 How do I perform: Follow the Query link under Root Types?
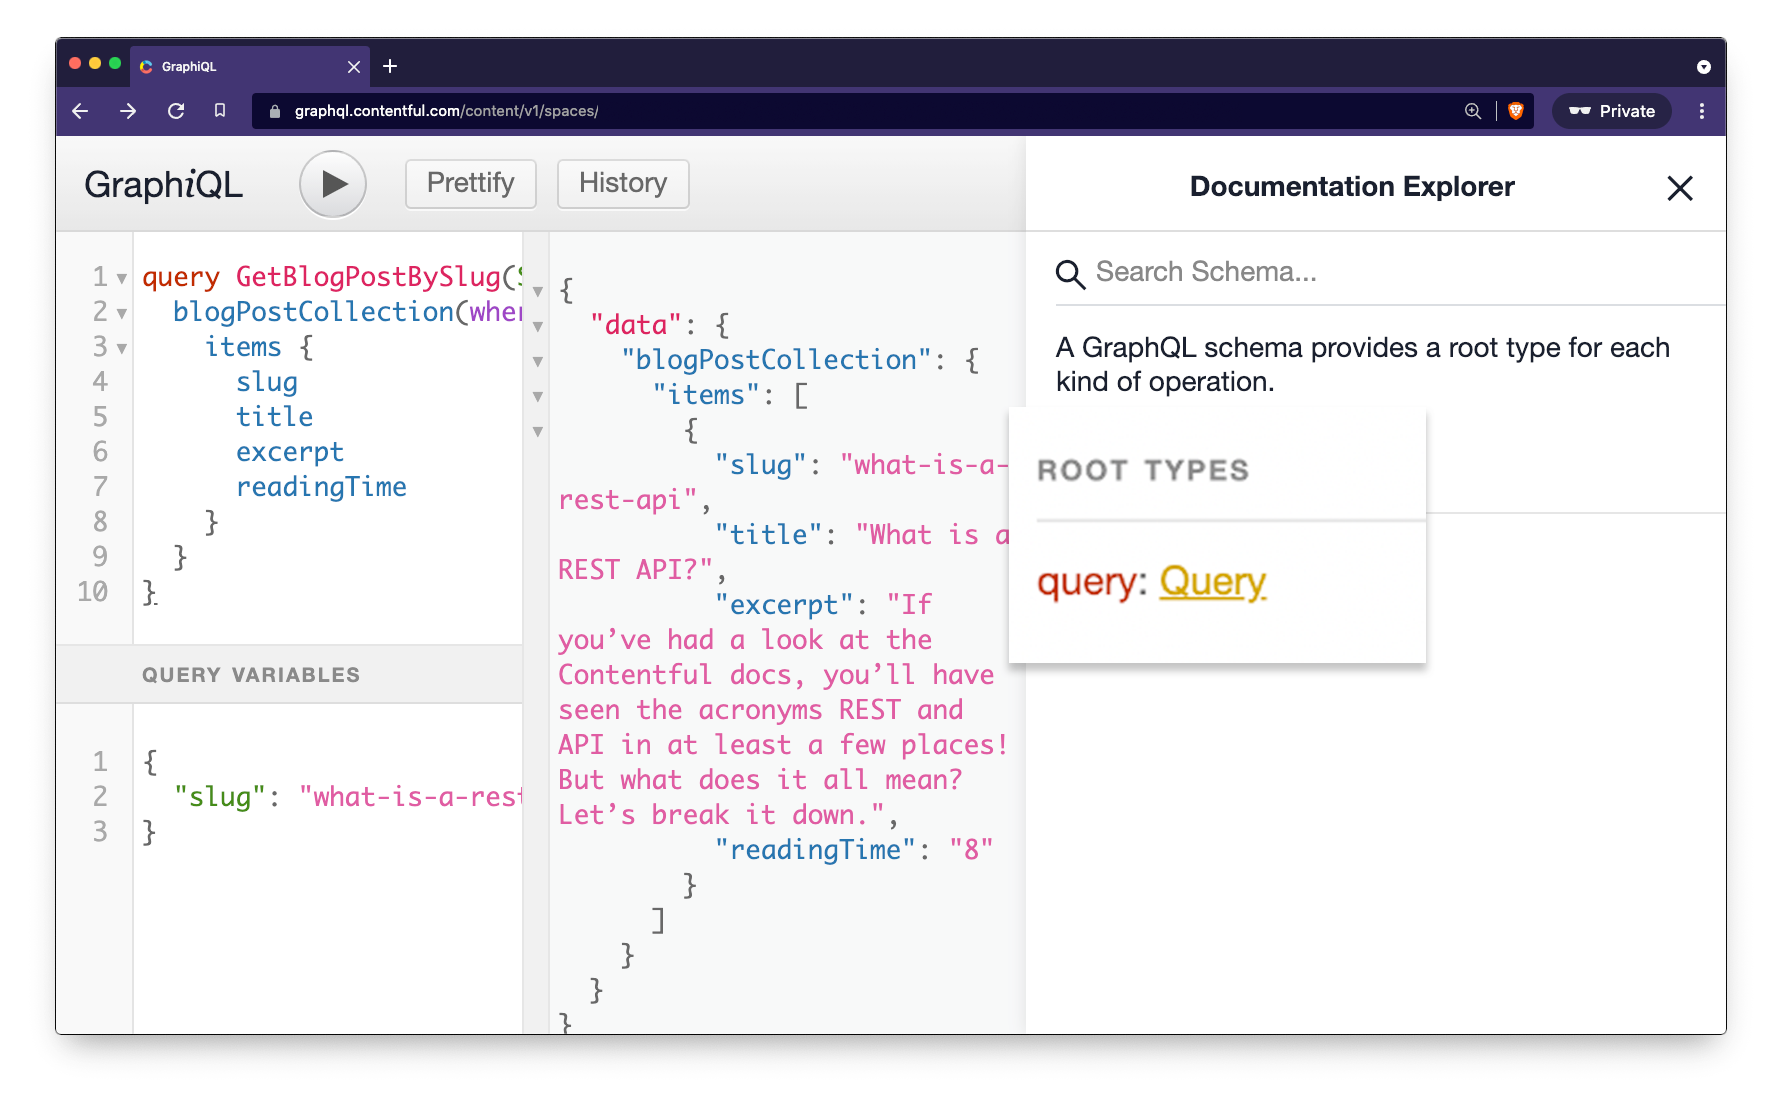[x=1212, y=581]
